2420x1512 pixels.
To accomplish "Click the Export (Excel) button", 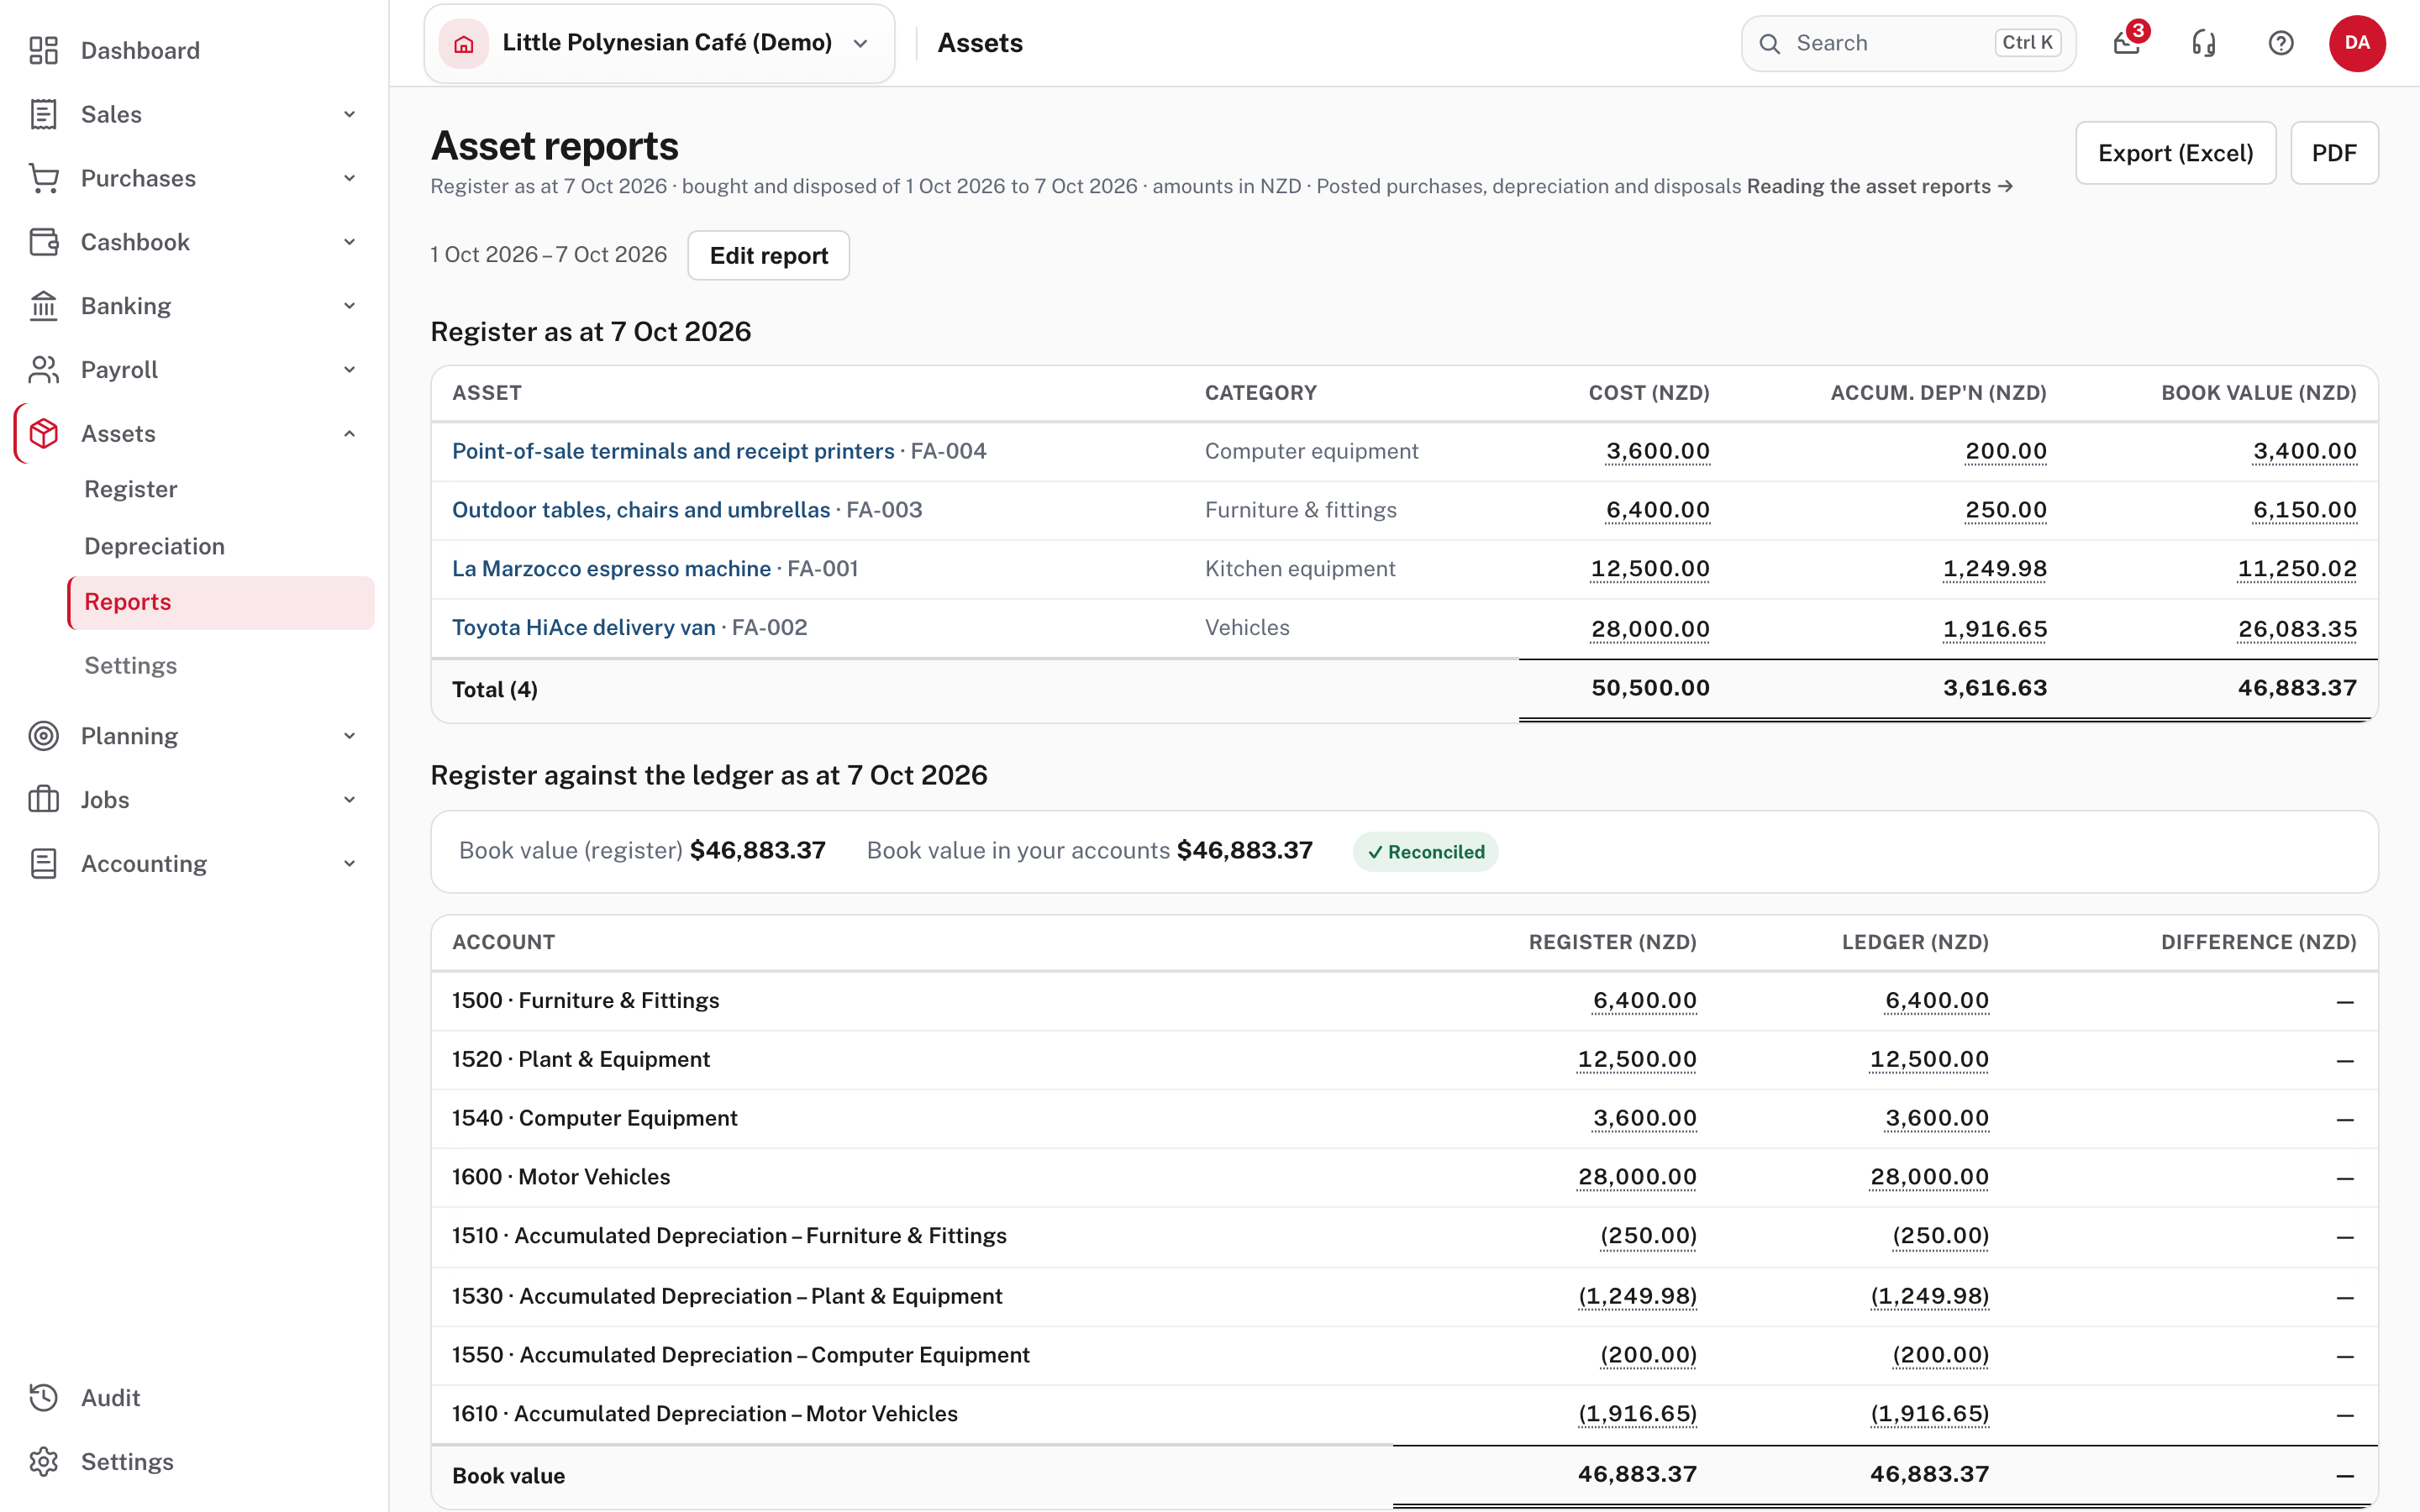I will pyautogui.click(x=2176, y=153).
